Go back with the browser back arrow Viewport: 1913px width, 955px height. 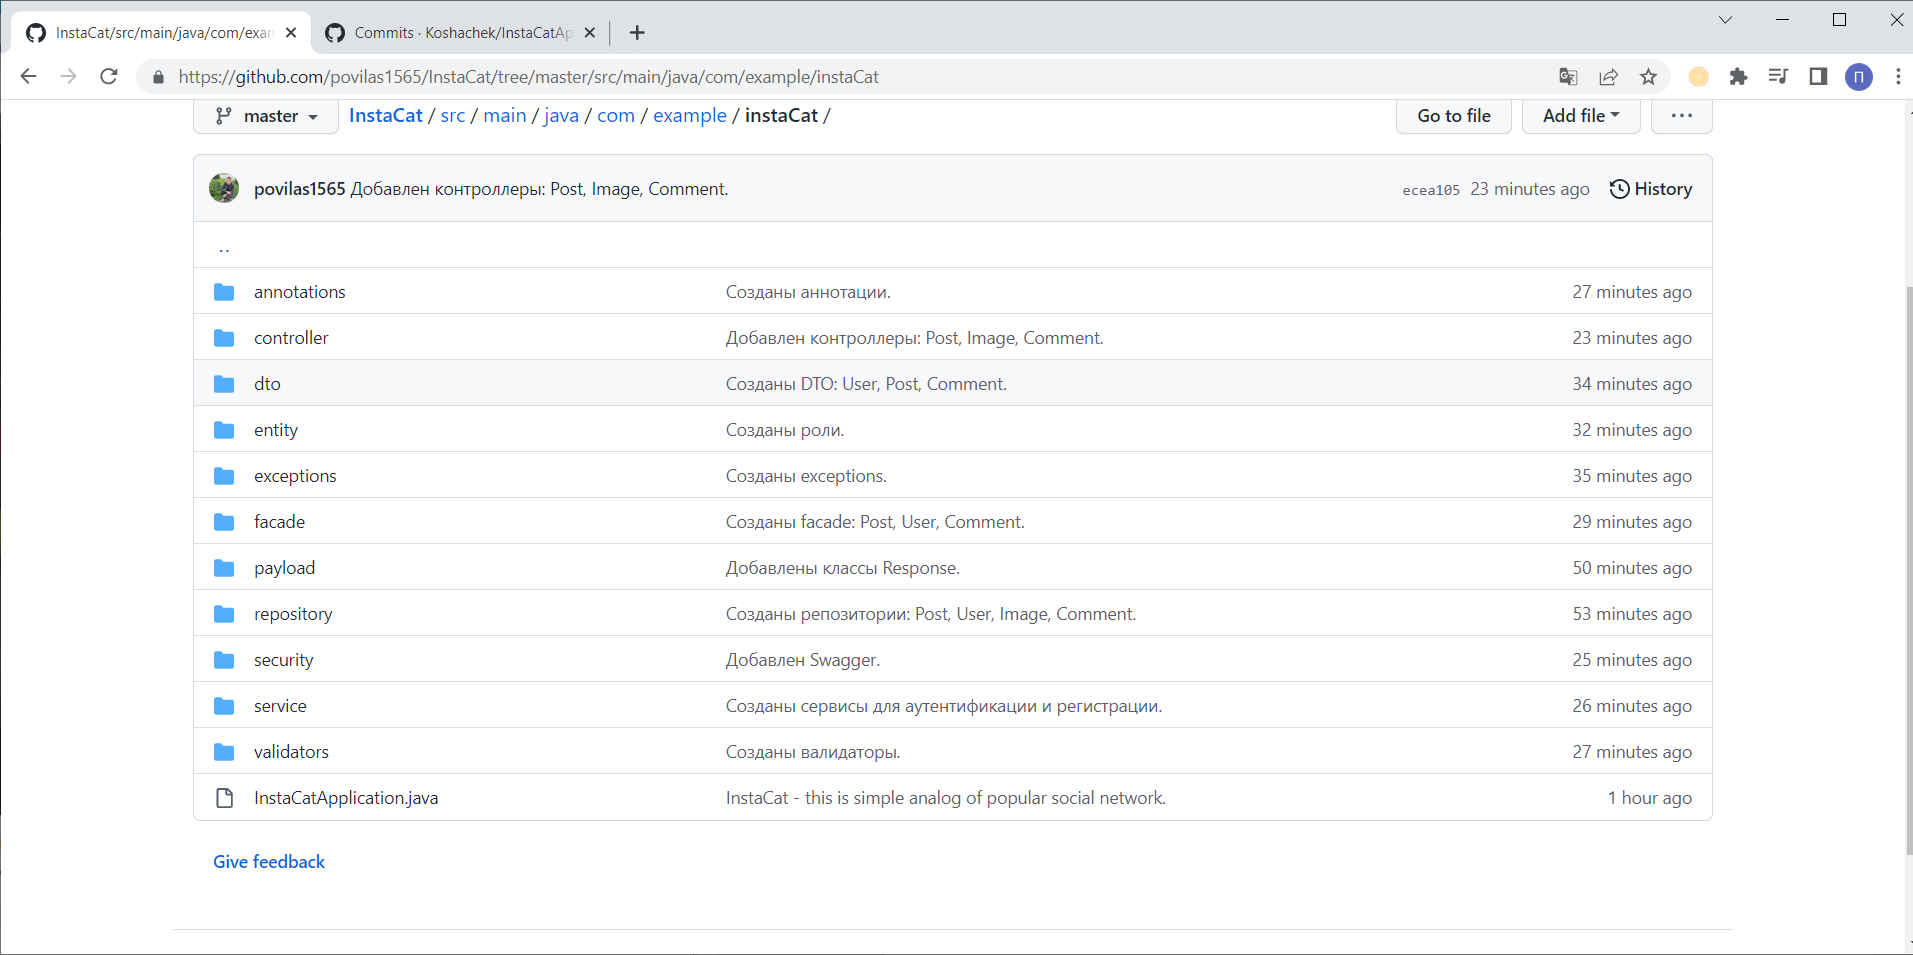(28, 77)
